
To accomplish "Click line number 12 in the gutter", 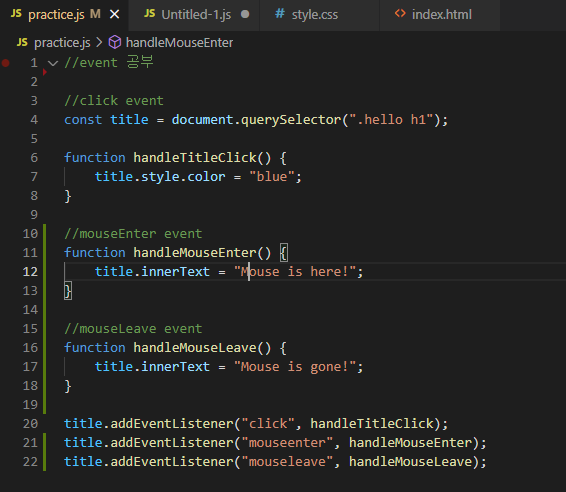I will (30, 271).
